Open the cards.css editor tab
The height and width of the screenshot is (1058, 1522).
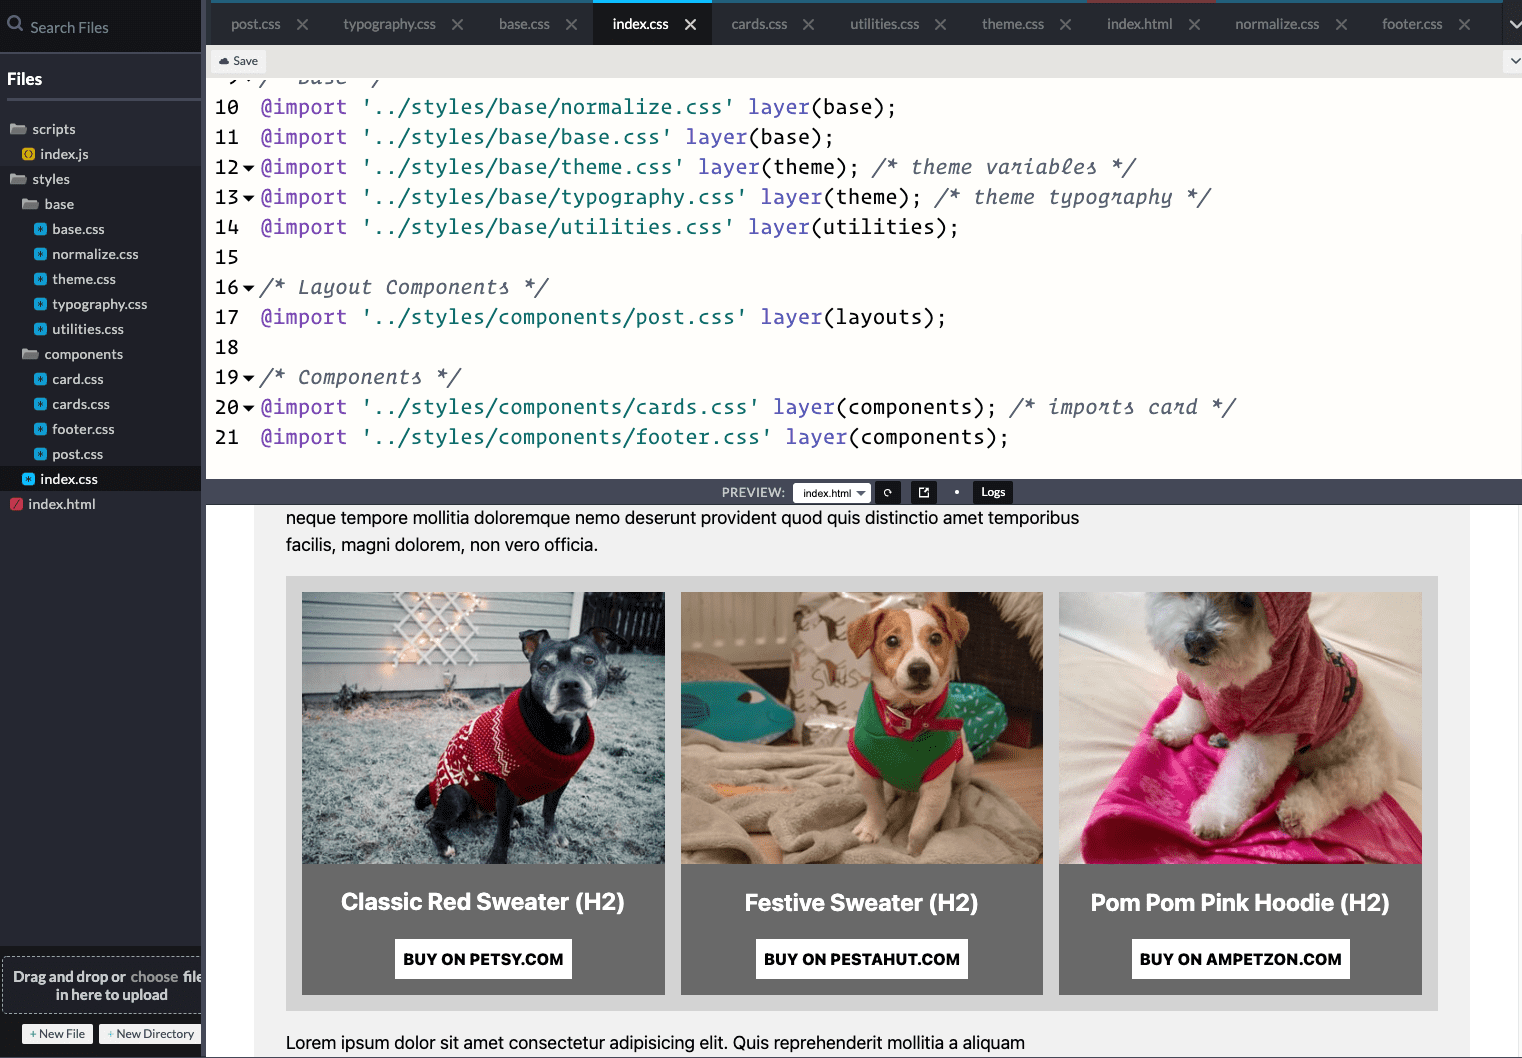tap(759, 23)
